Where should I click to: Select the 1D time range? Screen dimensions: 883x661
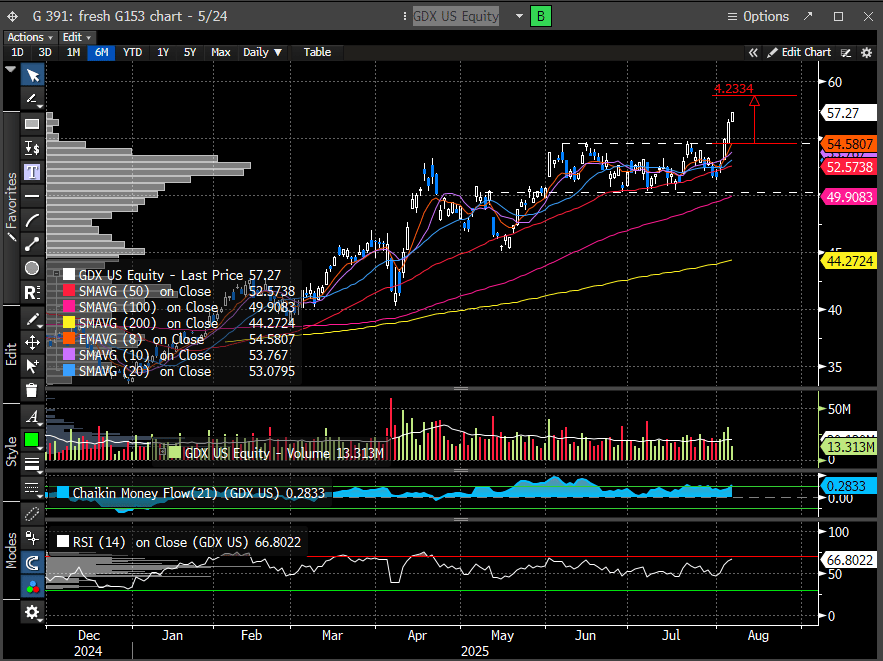click(x=17, y=52)
